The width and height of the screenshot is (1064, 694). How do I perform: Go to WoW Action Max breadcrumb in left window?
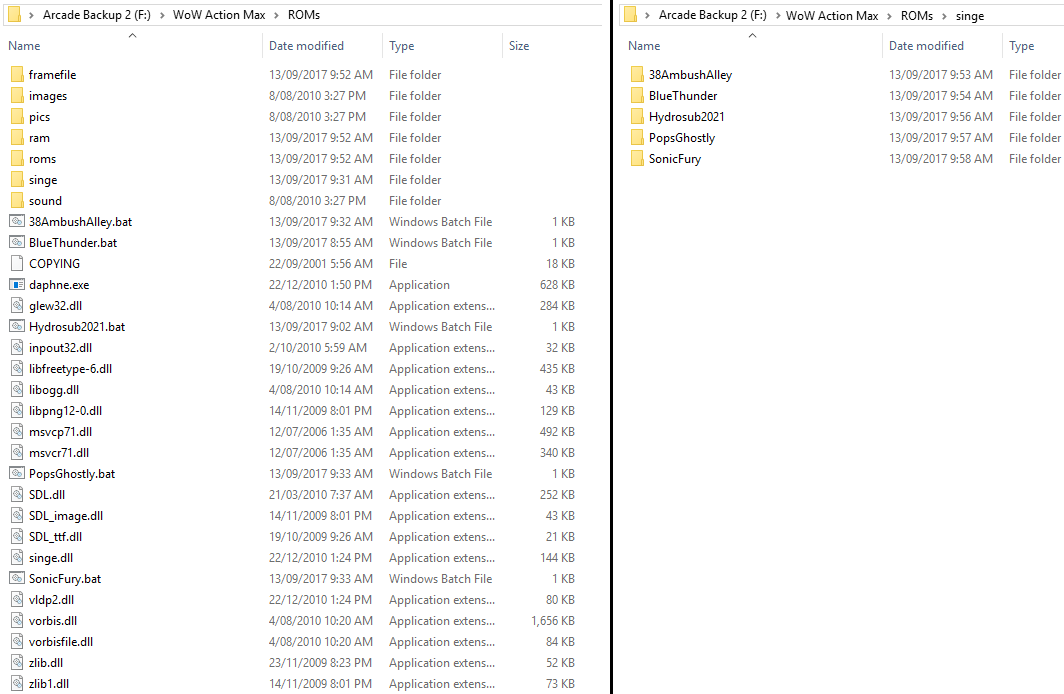pyautogui.click(x=218, y=15)
